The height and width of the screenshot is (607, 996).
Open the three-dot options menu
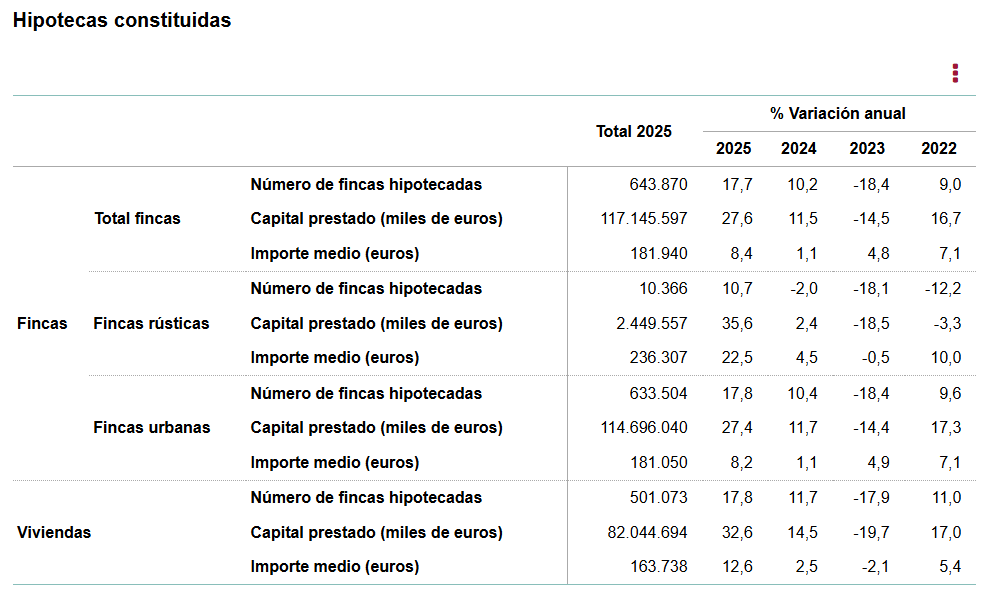pyautogui.click(x=956, y=73)
